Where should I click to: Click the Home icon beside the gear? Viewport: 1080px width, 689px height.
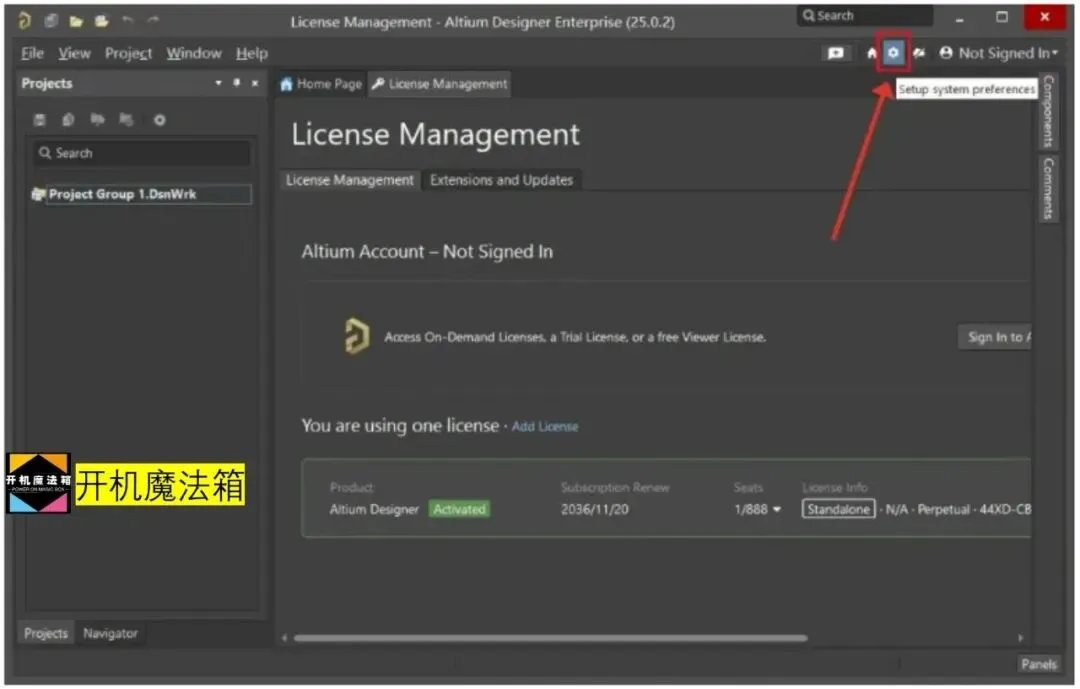click(871, 53)
